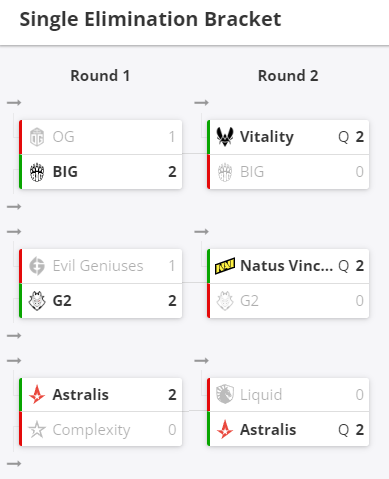The image size is (389, 479).
Task: Click the arrow below the Complexity match
Action: (x=14, y=464)
